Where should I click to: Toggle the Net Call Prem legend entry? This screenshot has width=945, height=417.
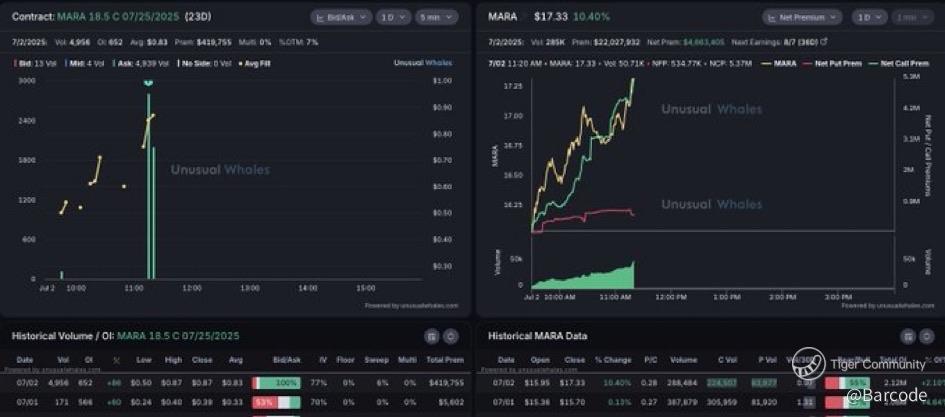coord(897,63)
